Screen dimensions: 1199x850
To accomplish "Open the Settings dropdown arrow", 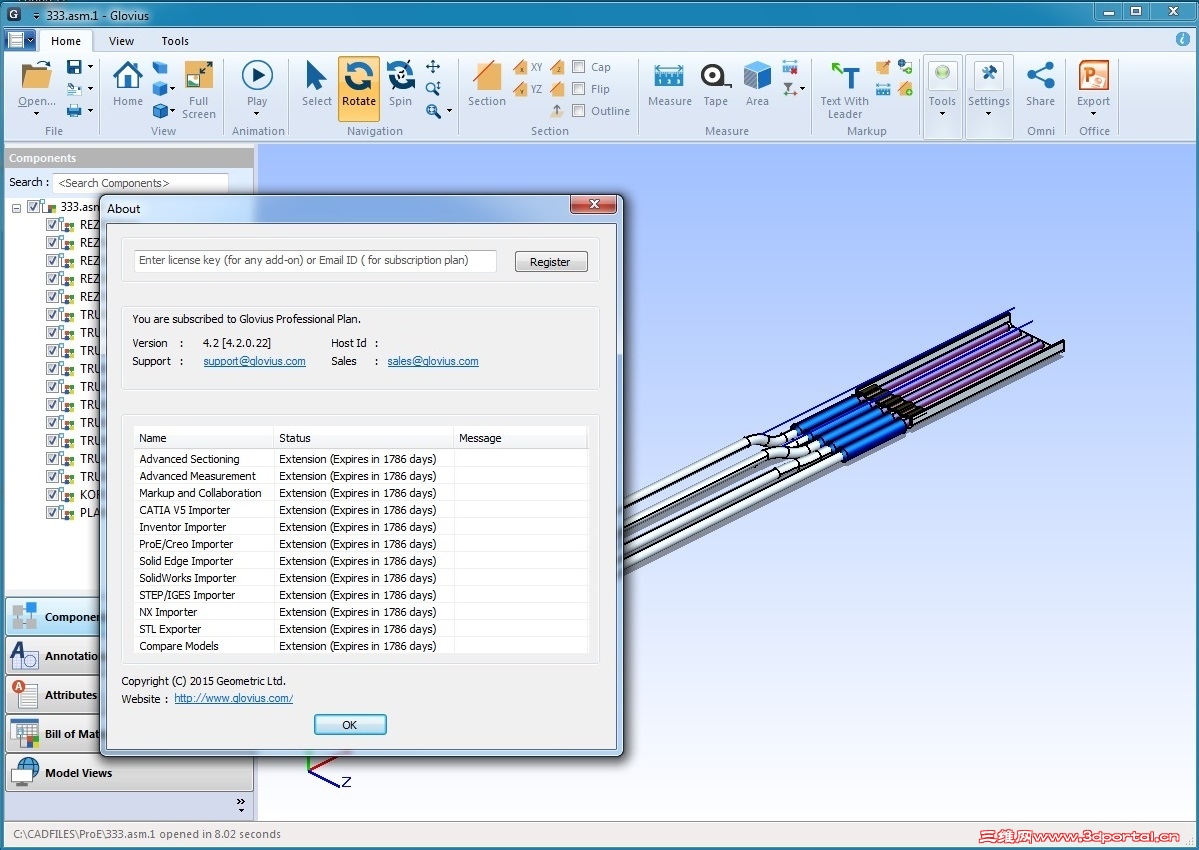I will [989, 114].
